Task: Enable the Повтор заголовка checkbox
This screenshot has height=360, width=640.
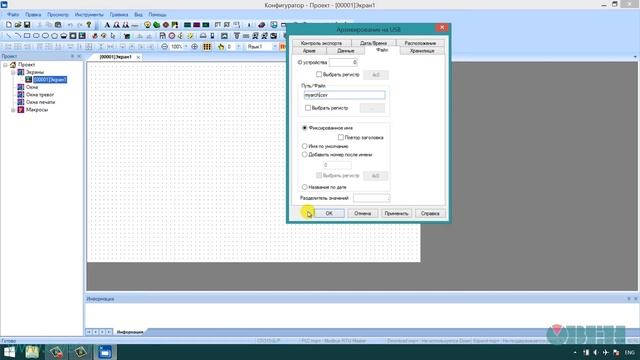Action: (x=341, y=137)
